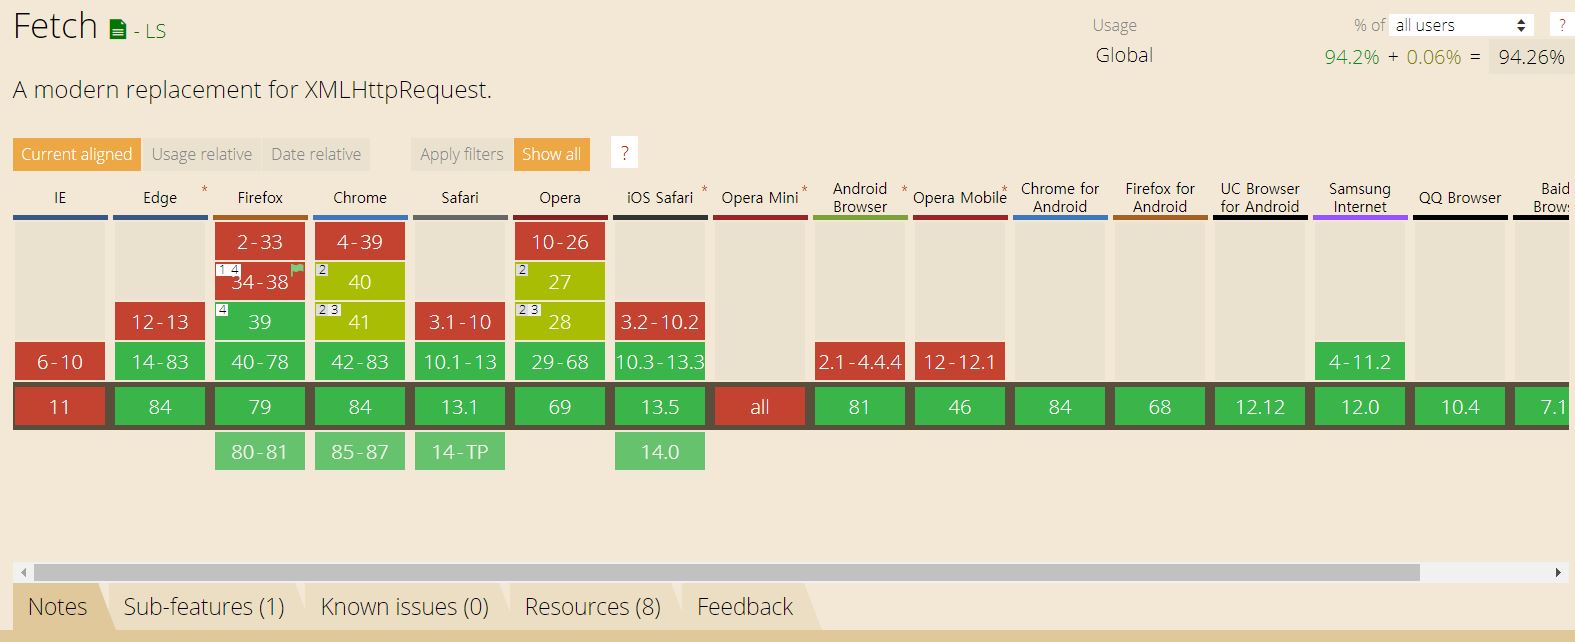
Task: Open Known issues (0) tab
Action: click(404, 606)
